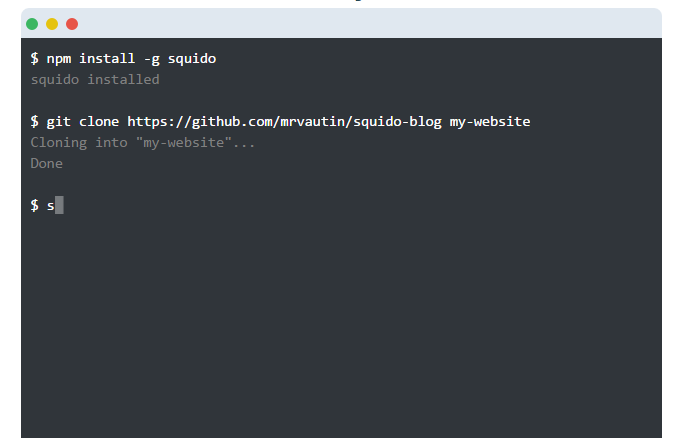
Task: Click the word 'installed' in gray output
Action: click(x=123, y=79)
